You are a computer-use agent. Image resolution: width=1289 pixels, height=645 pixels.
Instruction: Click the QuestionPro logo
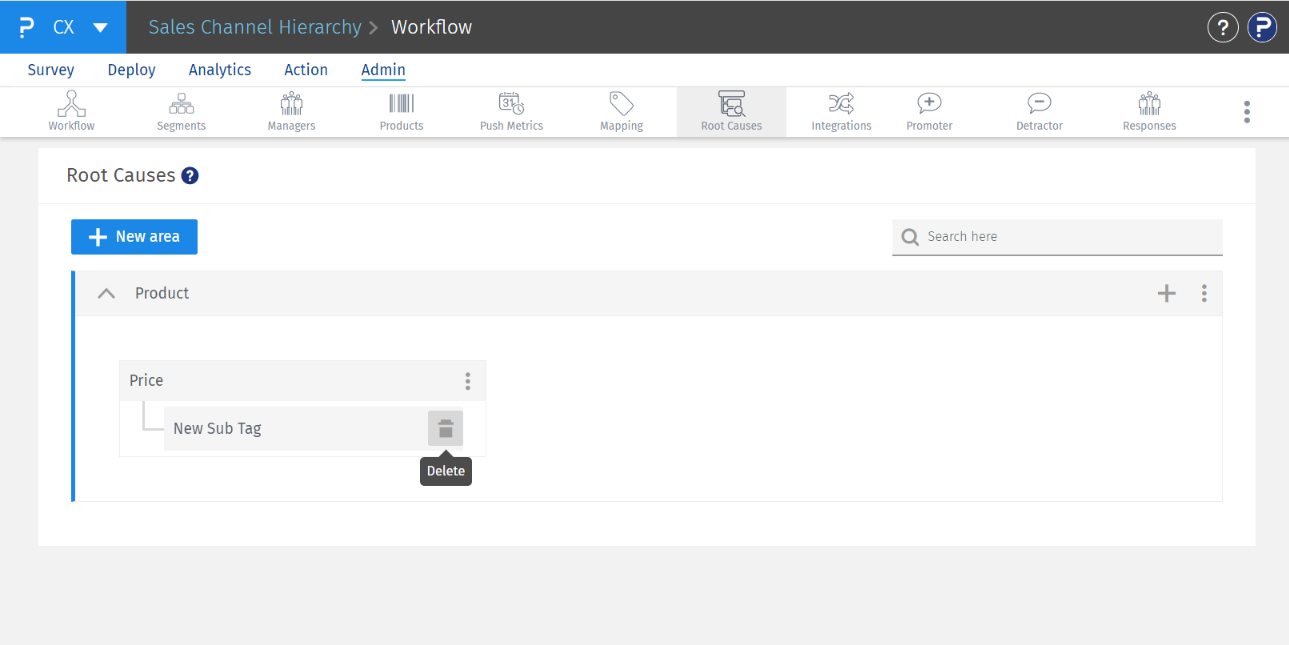(x=27, y=27)
